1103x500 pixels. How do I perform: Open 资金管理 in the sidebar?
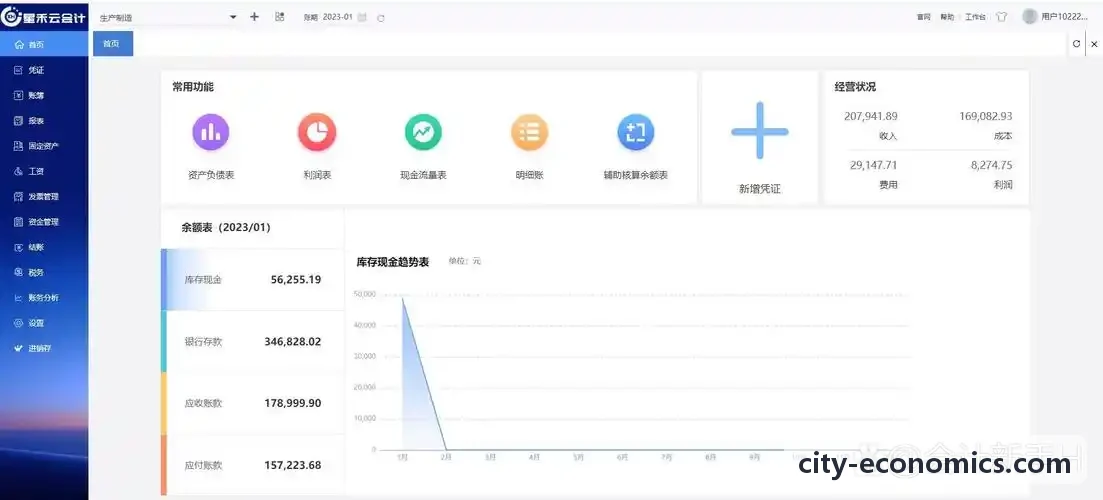[44, 222]
